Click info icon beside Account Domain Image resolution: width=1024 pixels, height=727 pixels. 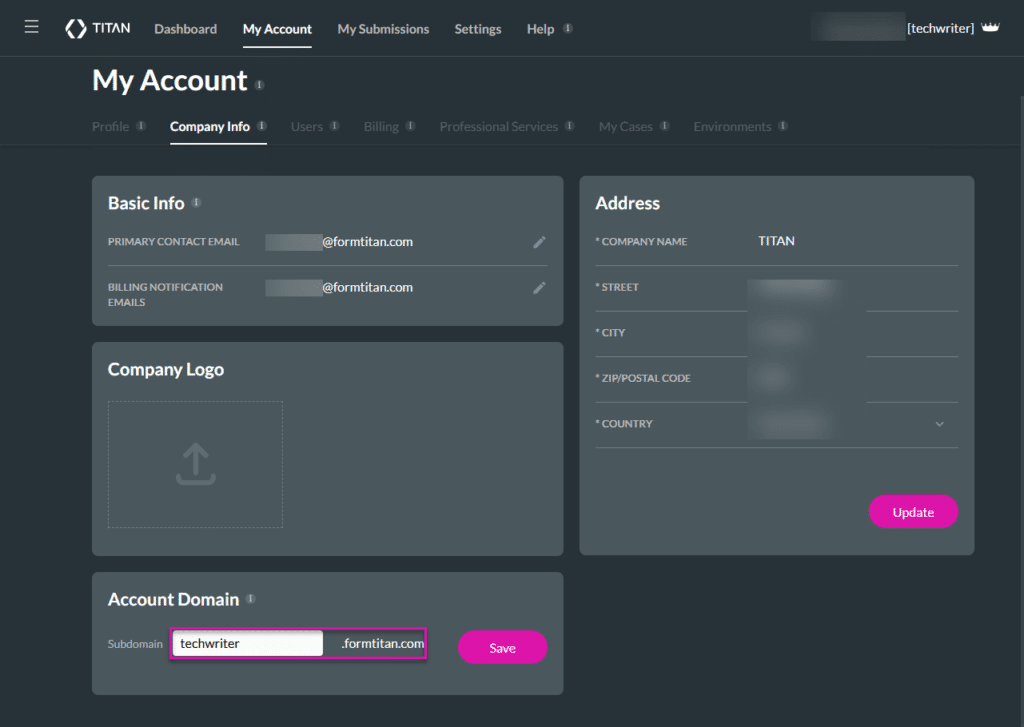[x=251, y=599]
